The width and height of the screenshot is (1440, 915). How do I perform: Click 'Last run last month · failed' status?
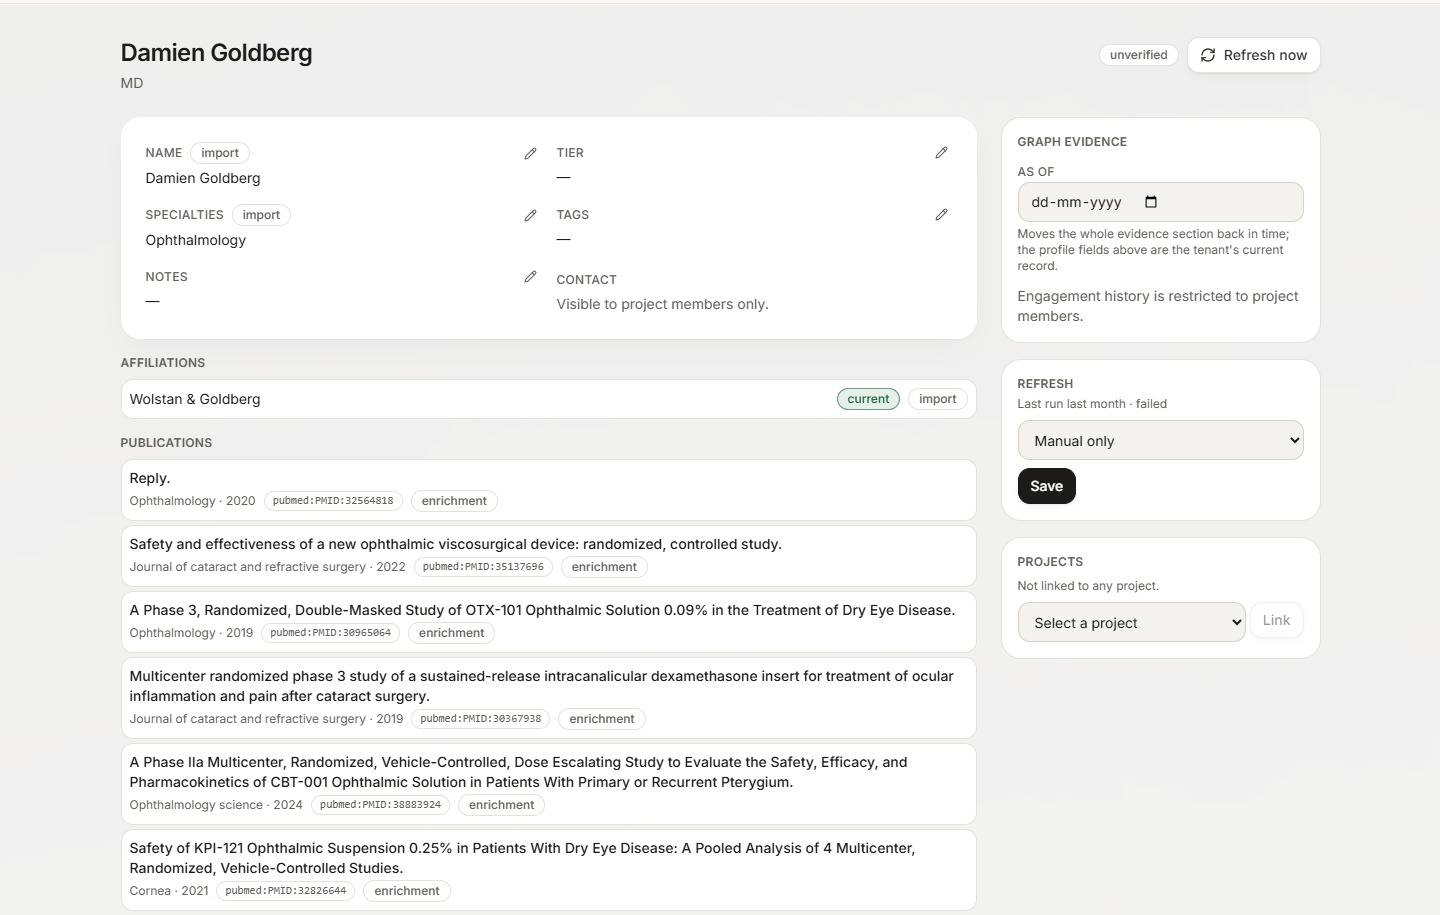pyautogui.click(x=1092, y=404)
